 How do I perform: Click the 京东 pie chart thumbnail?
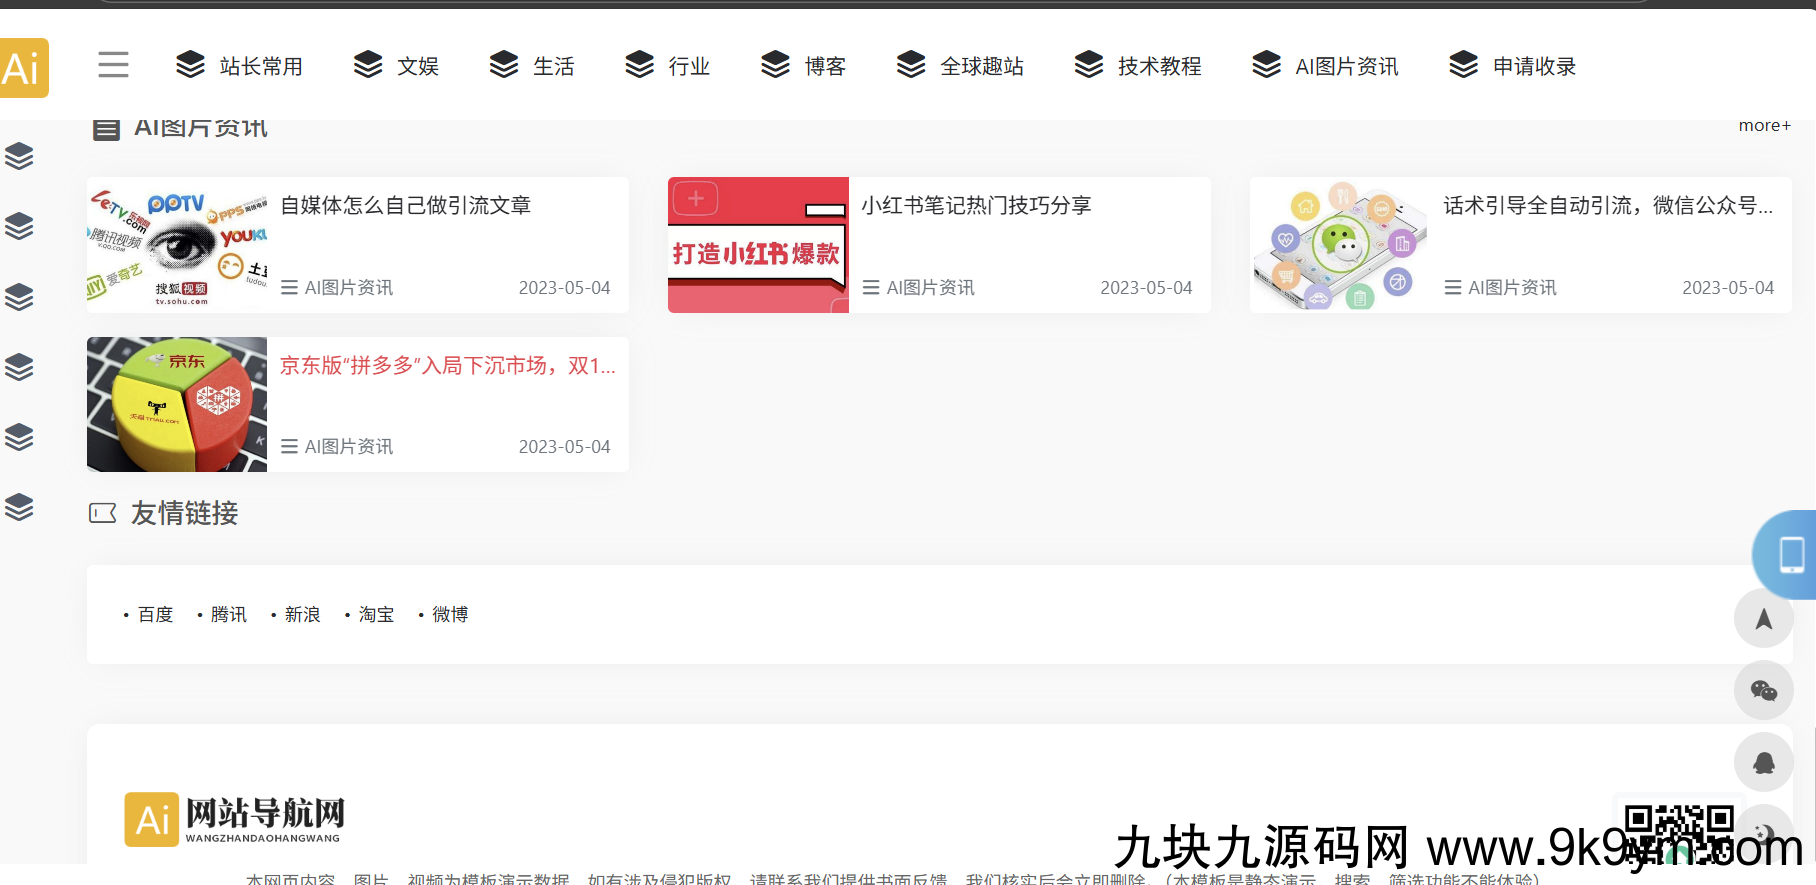177,404
